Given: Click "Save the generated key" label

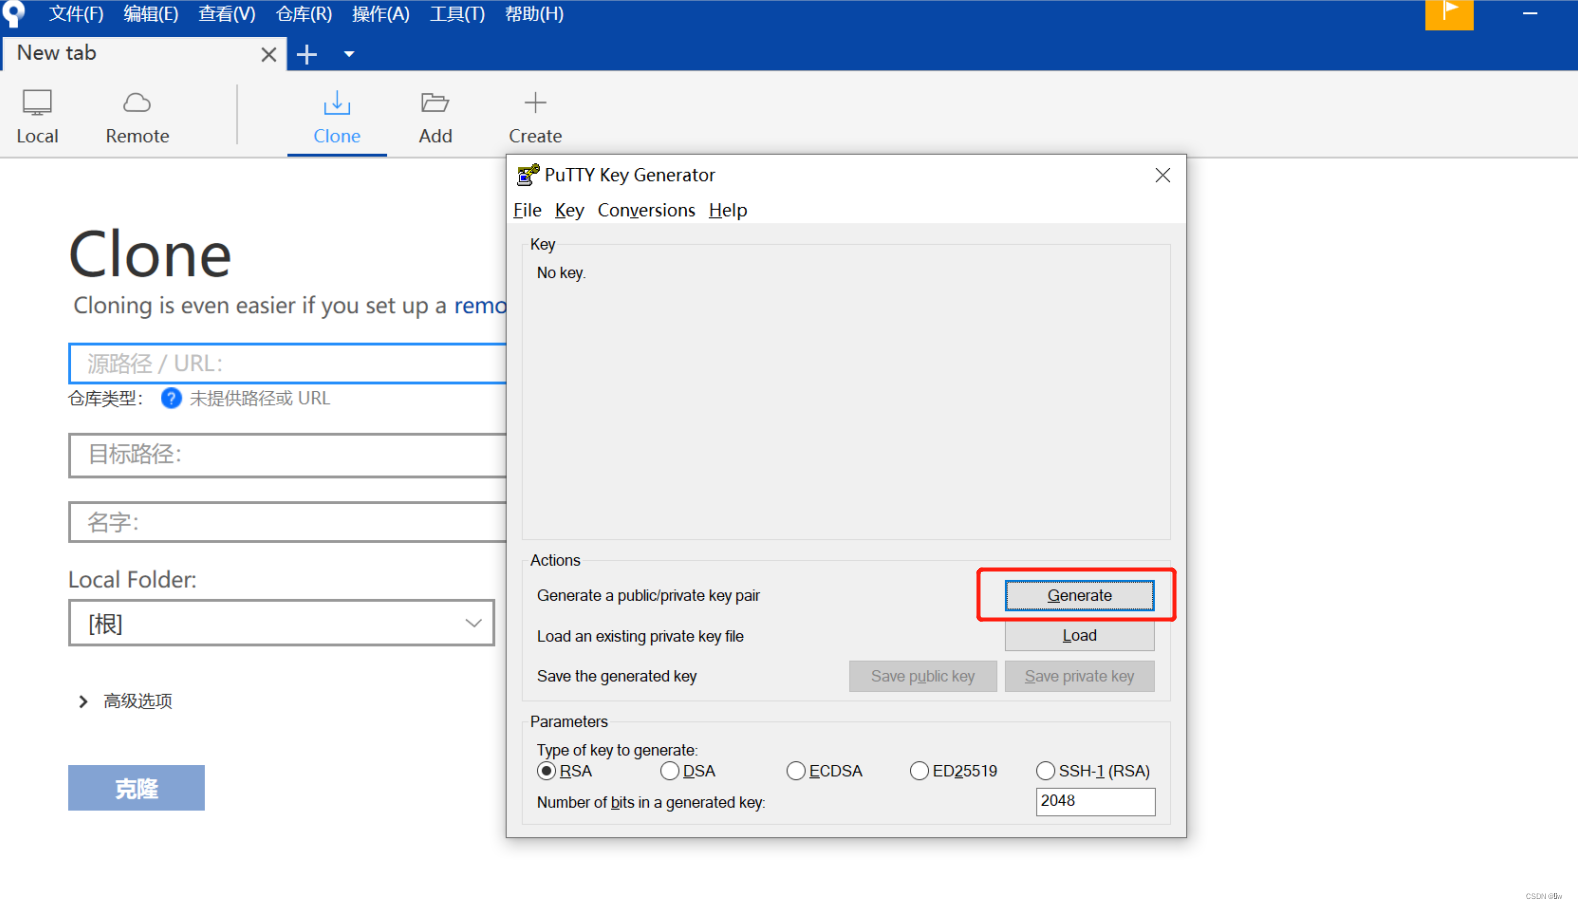Looking at the screenshot, I should 617,677.
